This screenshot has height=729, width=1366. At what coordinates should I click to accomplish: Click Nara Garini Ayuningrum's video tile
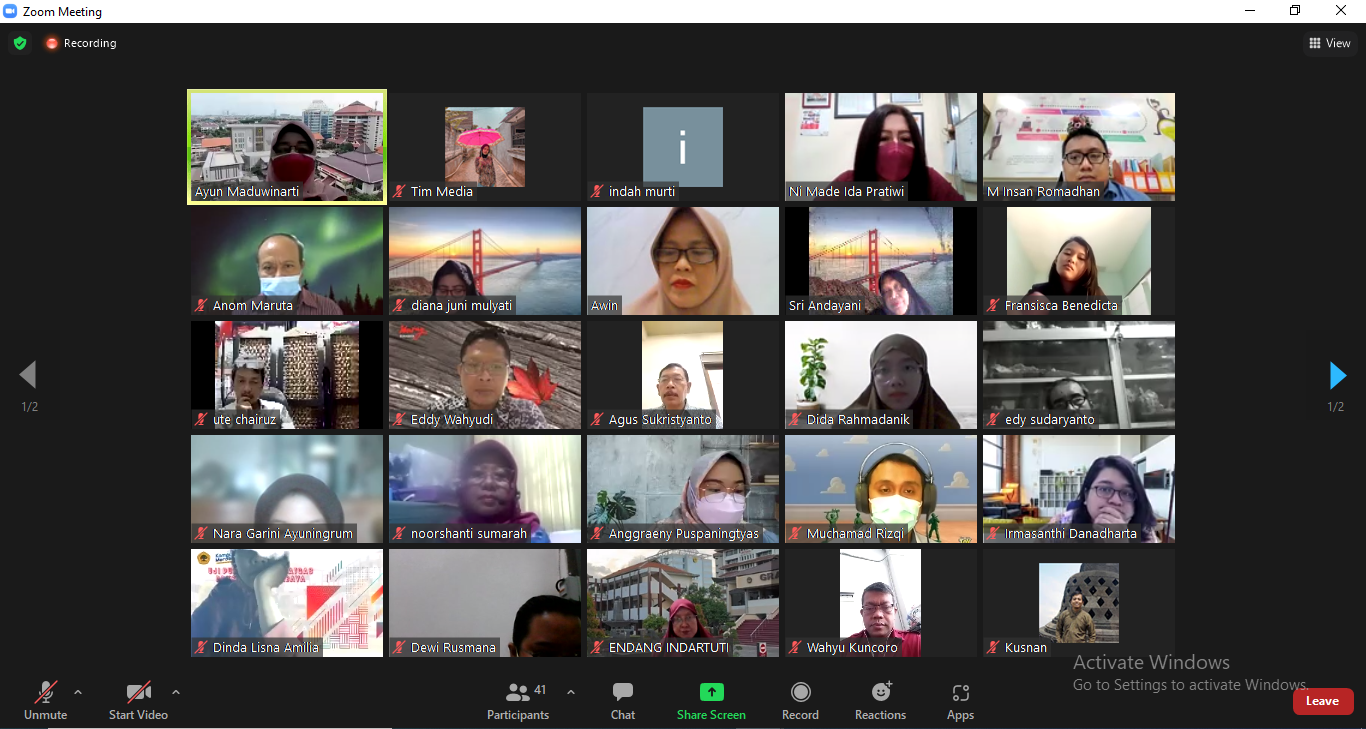[287, 489]
